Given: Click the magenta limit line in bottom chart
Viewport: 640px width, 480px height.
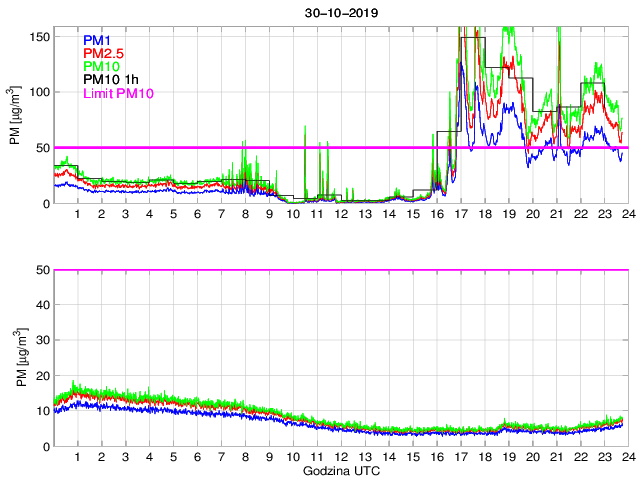Looking at the screenshot, I should pyautogui.click(x=340, y=270).
